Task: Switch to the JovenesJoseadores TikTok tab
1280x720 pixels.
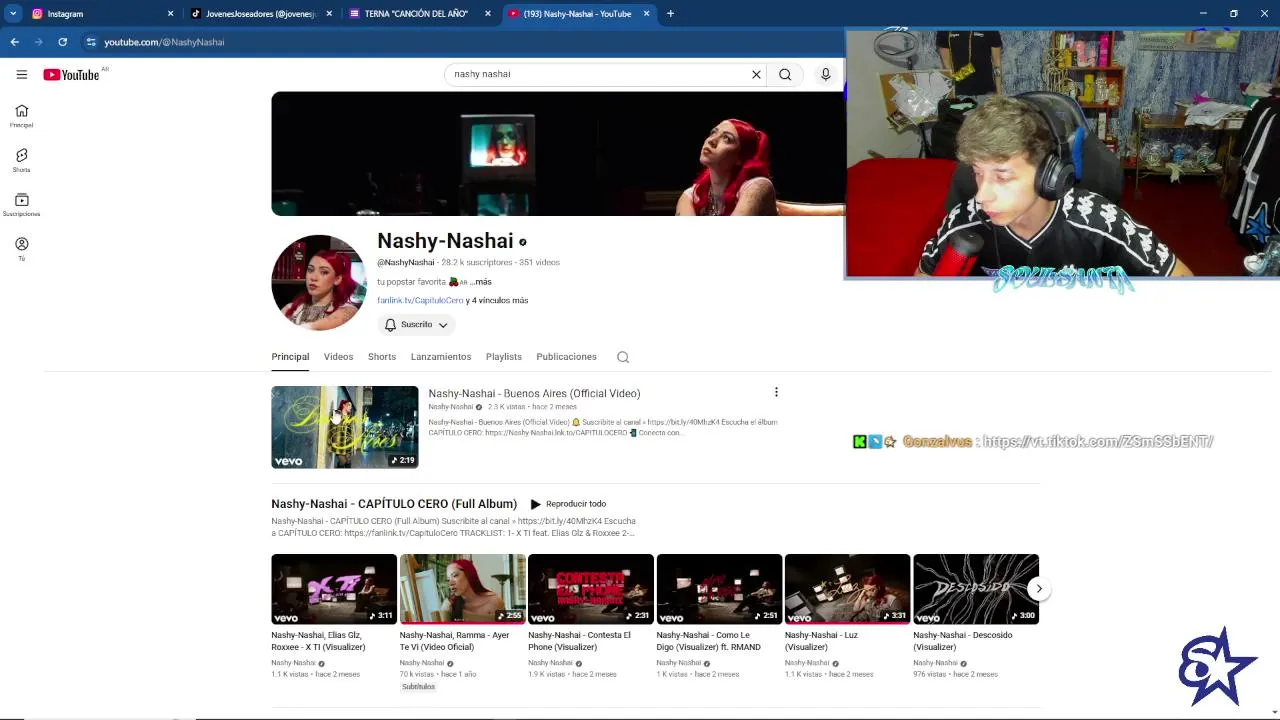Action: [262, 14]
